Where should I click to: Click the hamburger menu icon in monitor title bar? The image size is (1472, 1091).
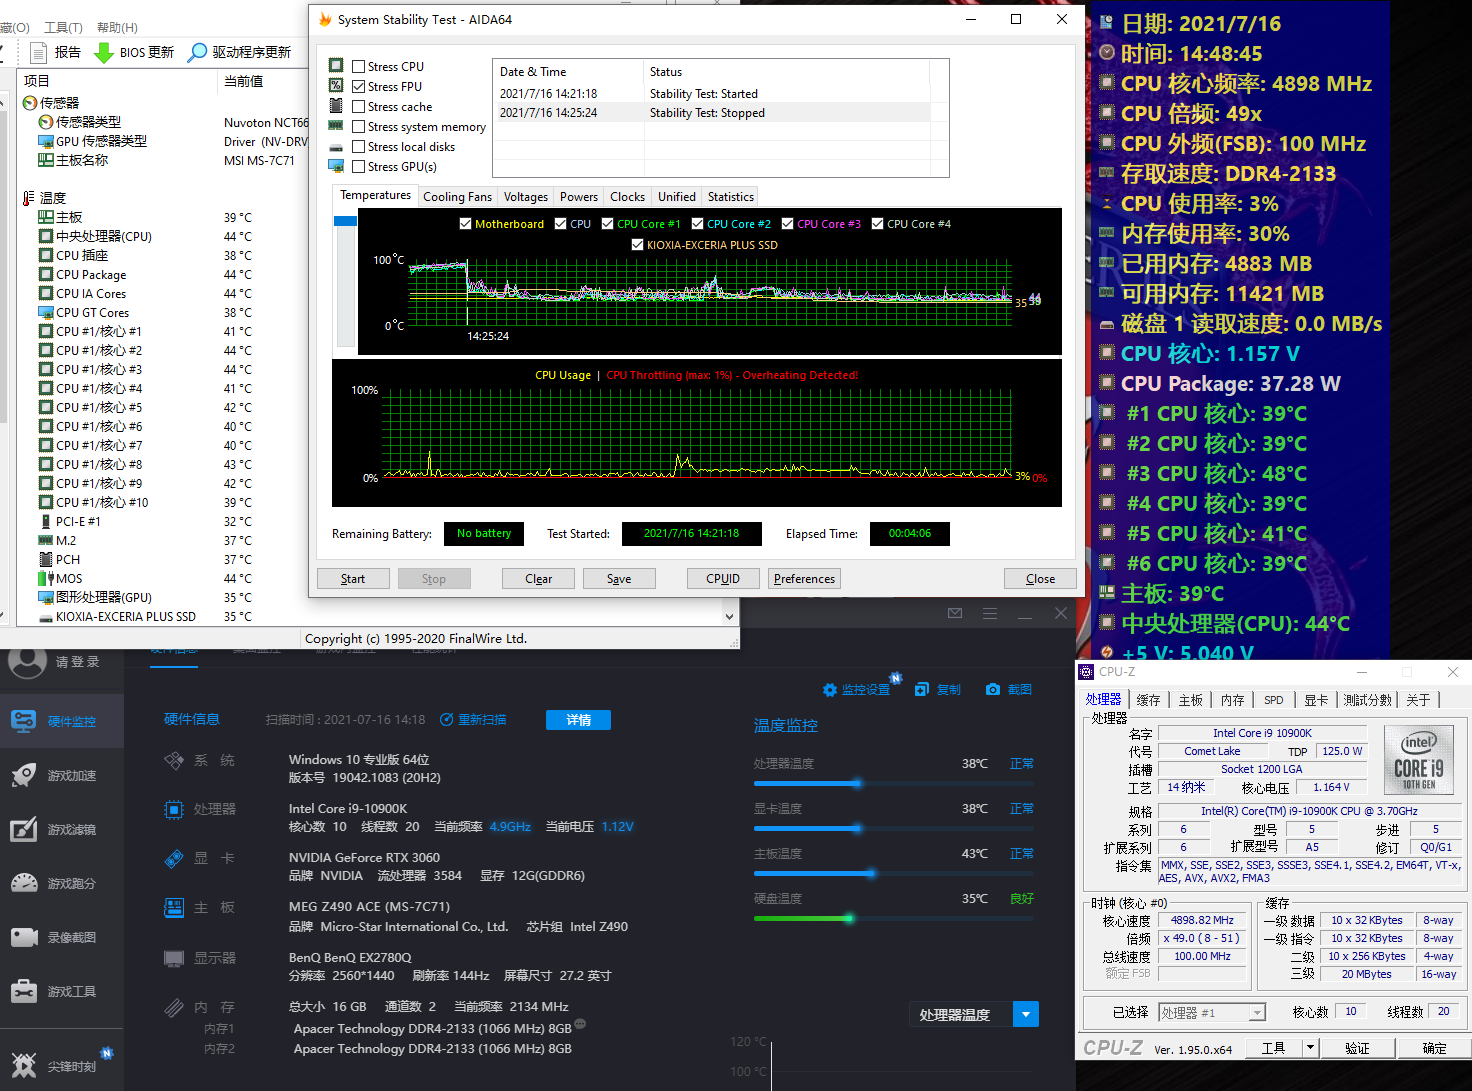coord(990,613)
